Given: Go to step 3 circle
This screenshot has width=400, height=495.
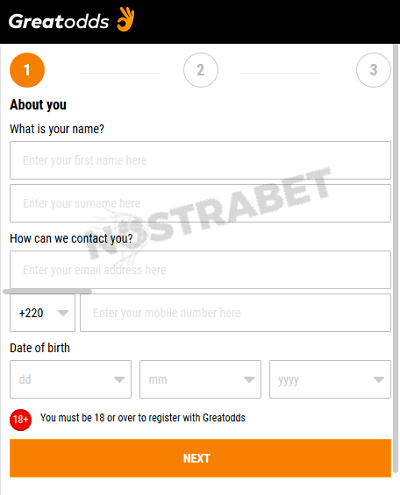Looking at the screenshot, I should [x=373, y=70].
